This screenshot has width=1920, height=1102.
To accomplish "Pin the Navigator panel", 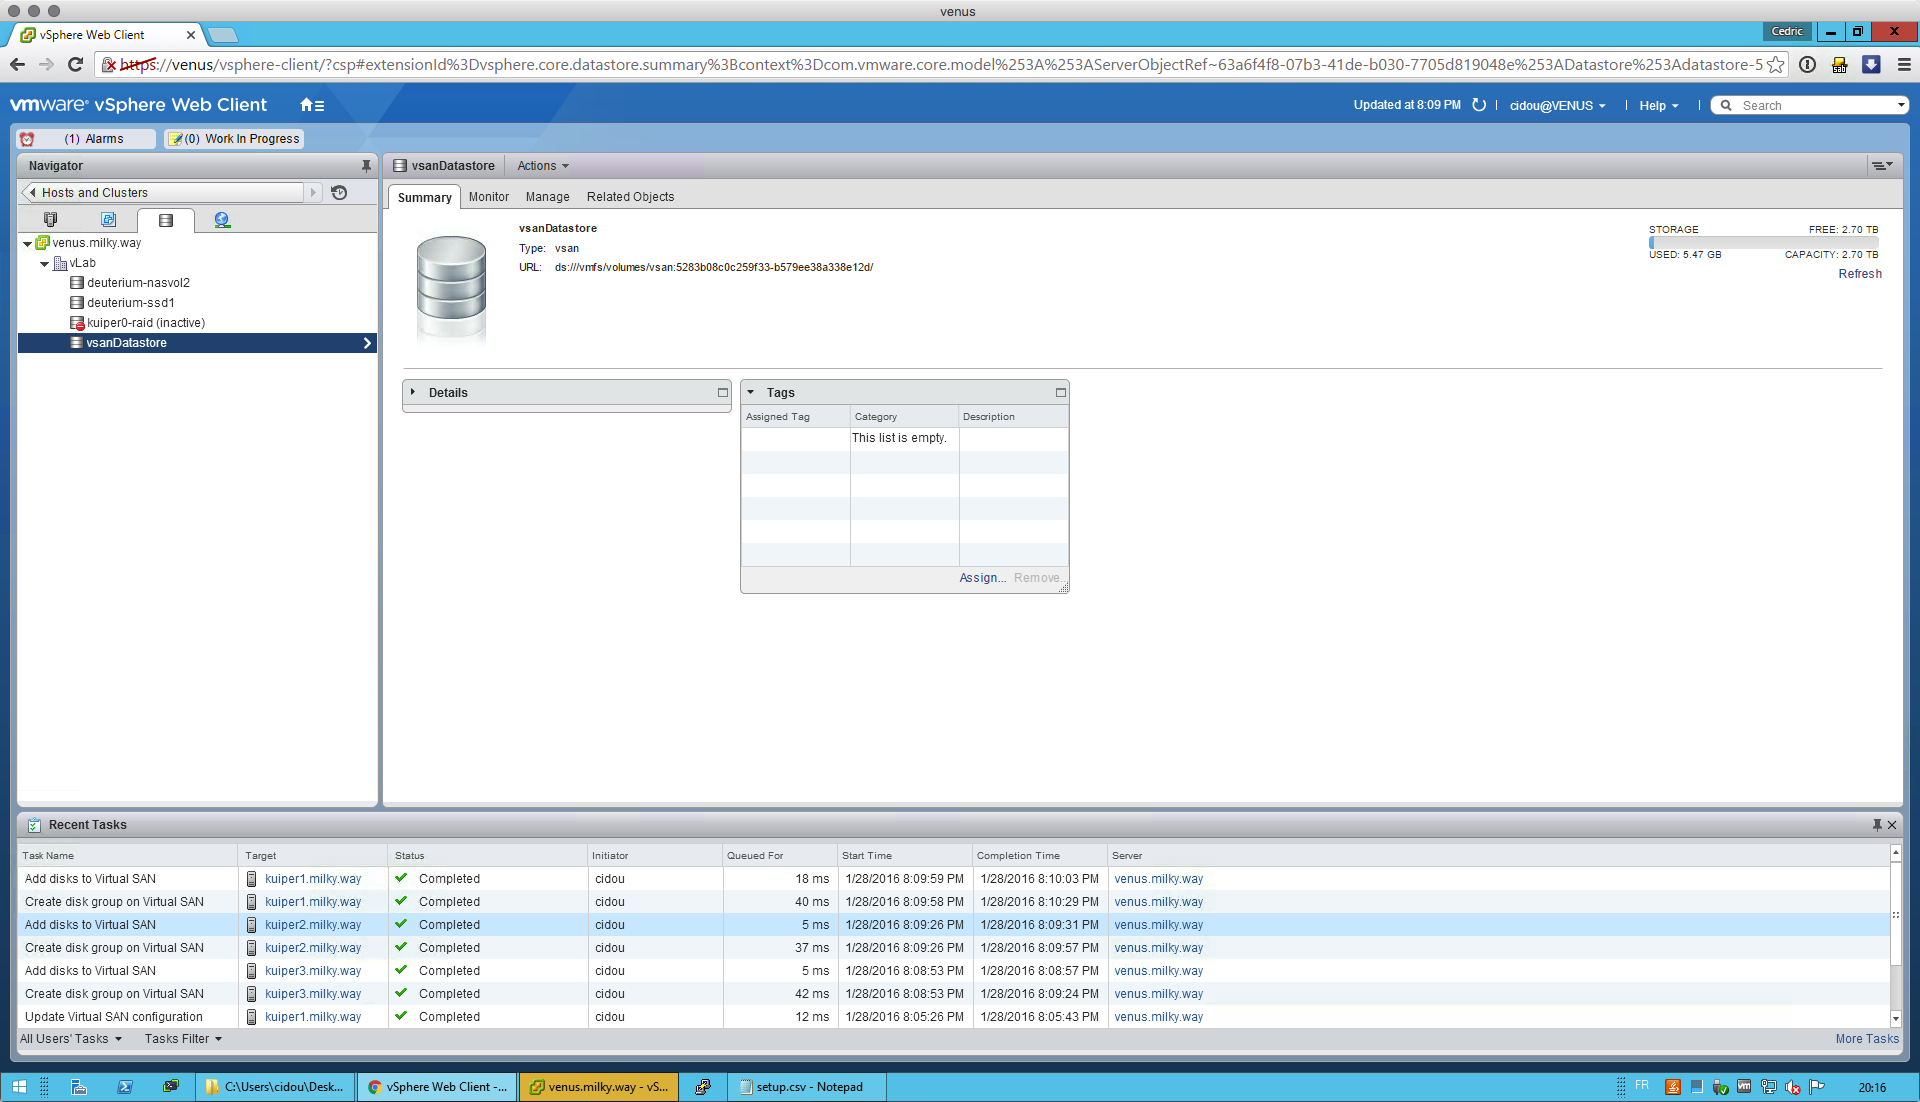I will point(366,166).
